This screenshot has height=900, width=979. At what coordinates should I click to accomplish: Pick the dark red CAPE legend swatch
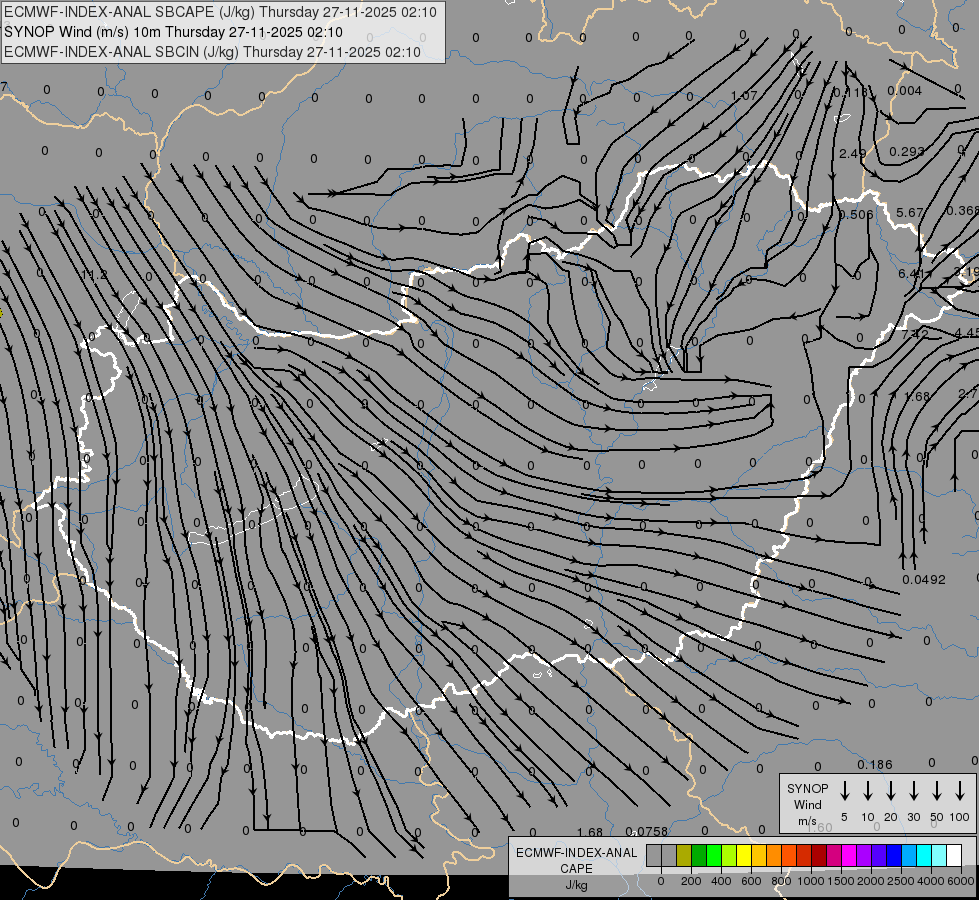pyautogui.click(x=819, y=855)
